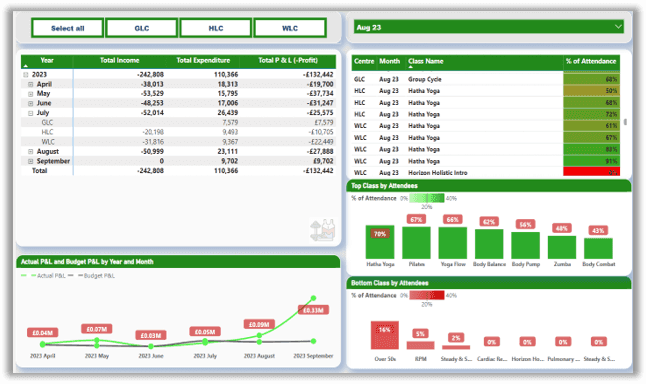Collapse the 2023 year row
Screen dimensions: 646x384
point(26,75)
